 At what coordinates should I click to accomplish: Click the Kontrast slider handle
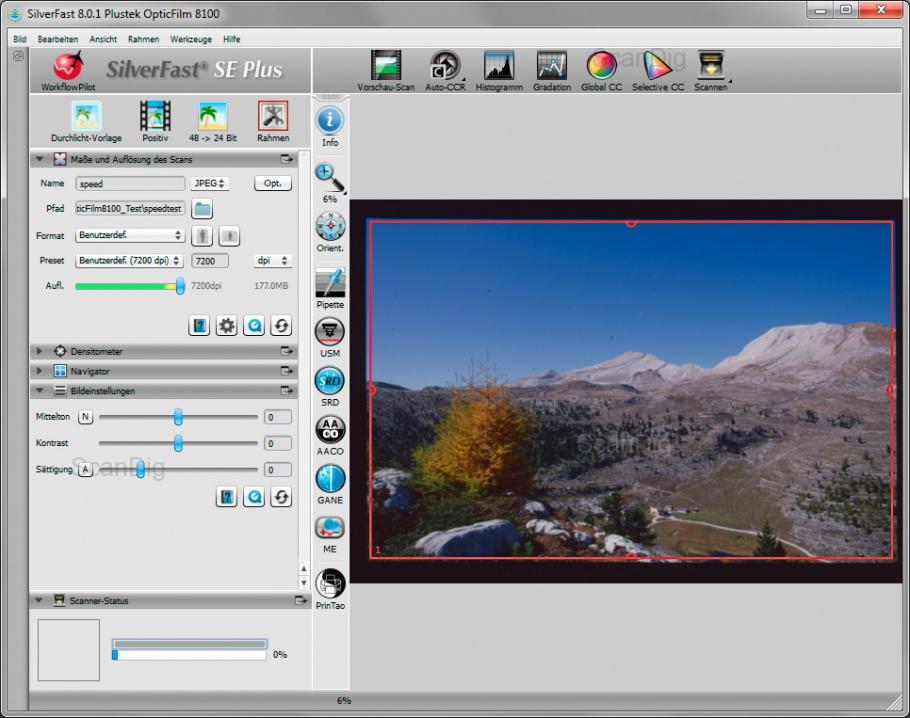(178, 443)
